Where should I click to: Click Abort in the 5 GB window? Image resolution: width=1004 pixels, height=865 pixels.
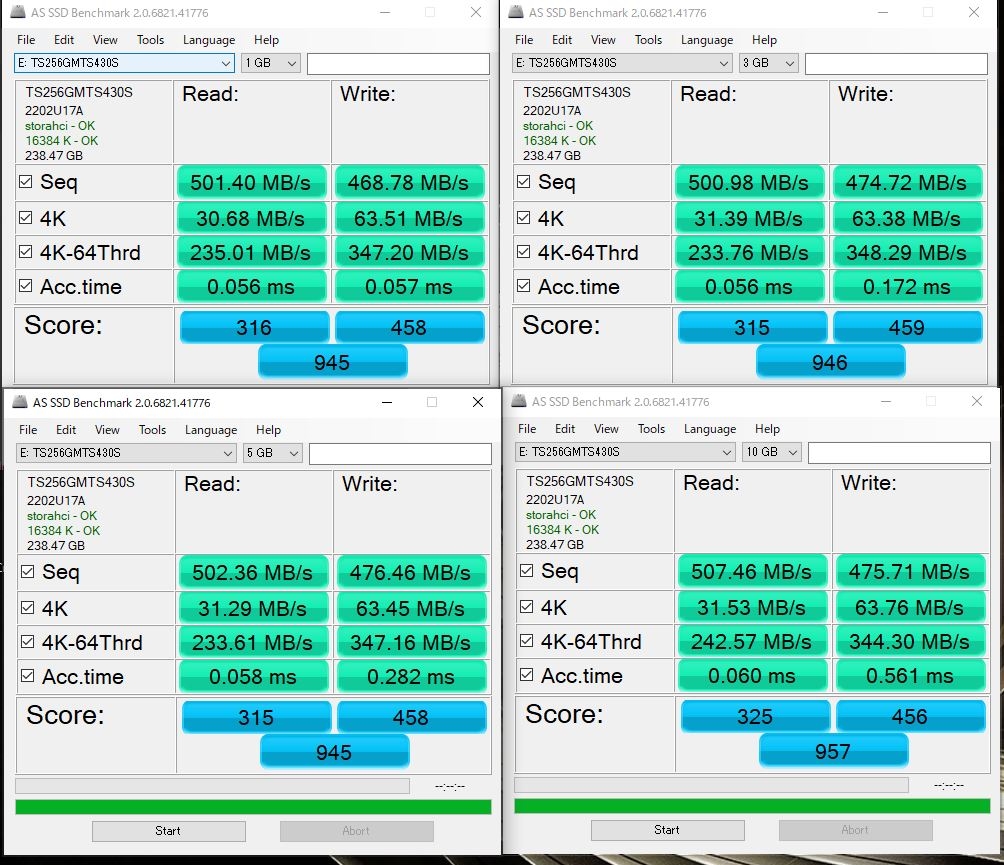click(356, 831)
